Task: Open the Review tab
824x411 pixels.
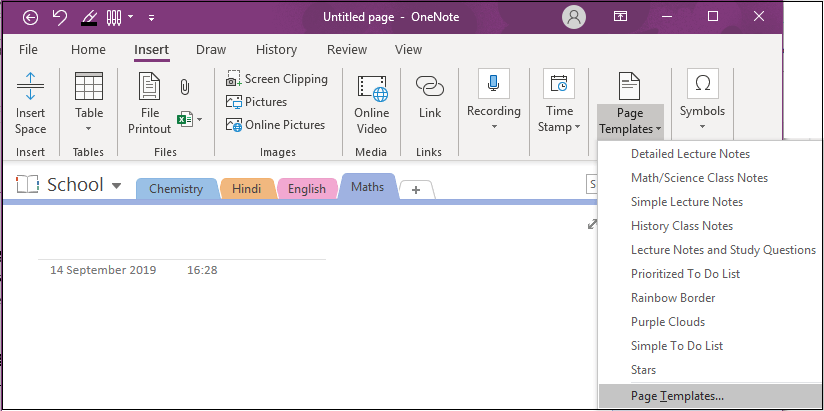Action: pos(347,49)
